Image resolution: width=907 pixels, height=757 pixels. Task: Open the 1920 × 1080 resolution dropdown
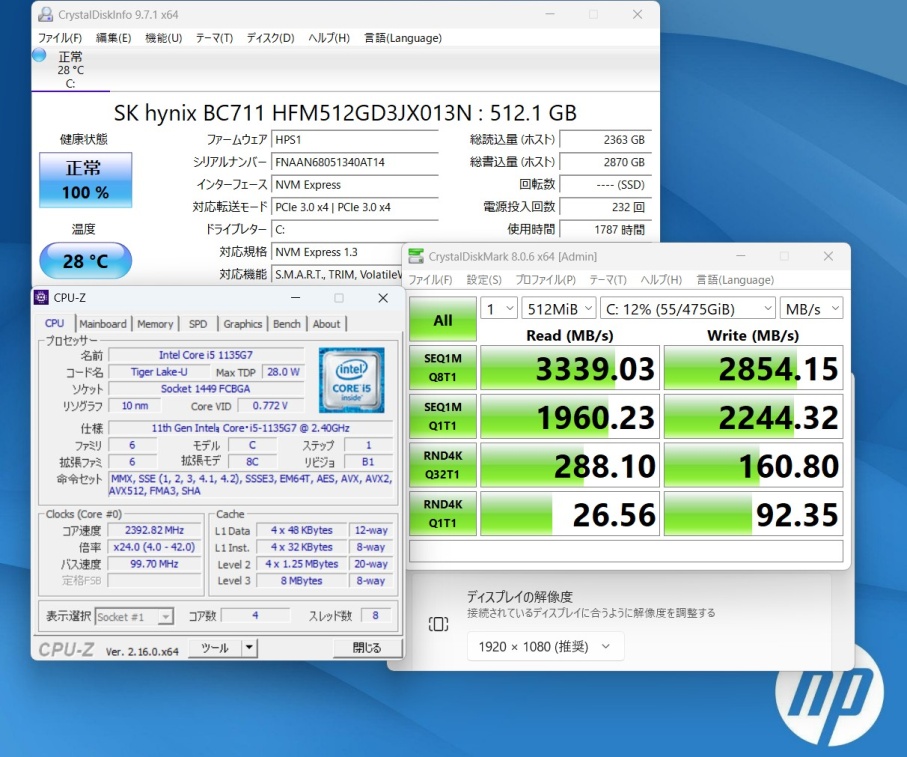click(545, 647)
